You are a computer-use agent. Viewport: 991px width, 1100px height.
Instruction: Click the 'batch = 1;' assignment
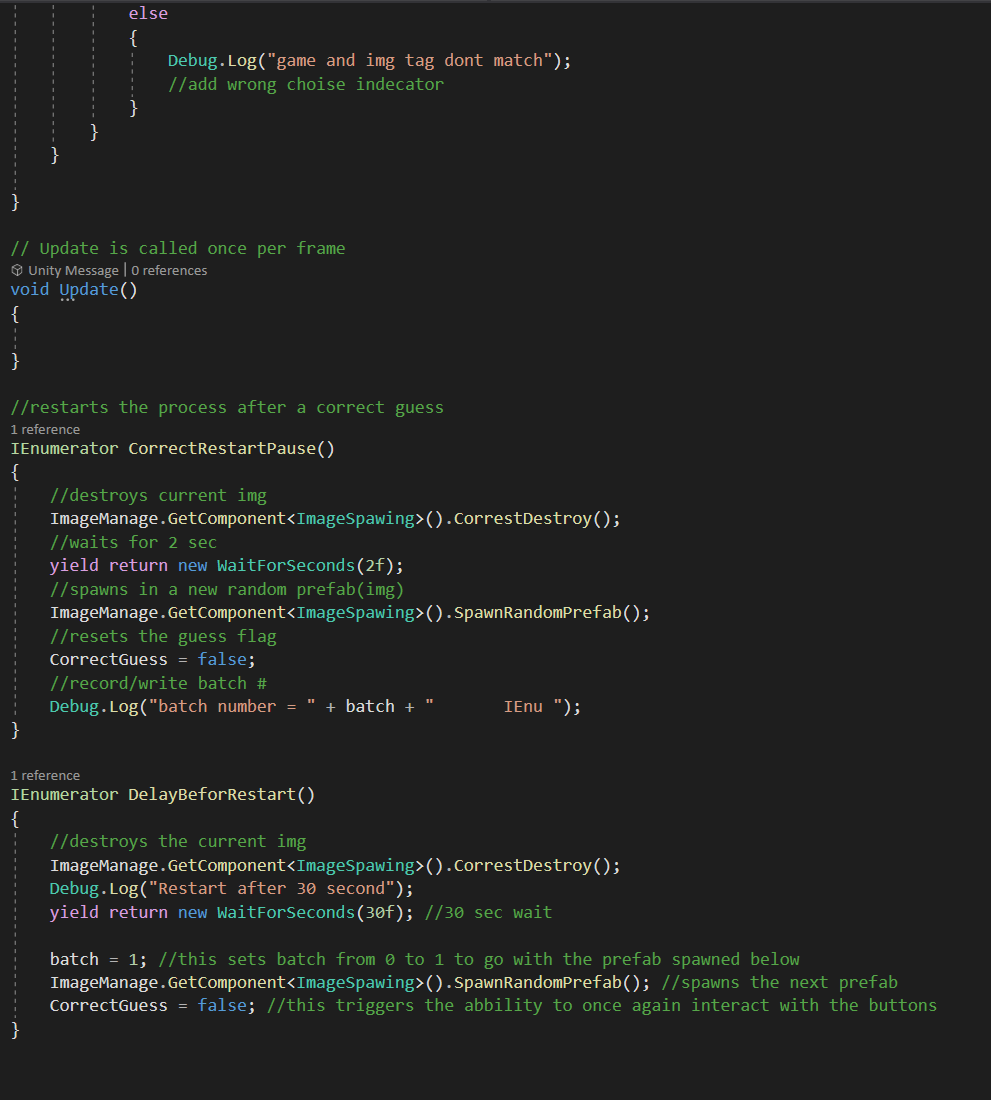click(x=99, y=960)
